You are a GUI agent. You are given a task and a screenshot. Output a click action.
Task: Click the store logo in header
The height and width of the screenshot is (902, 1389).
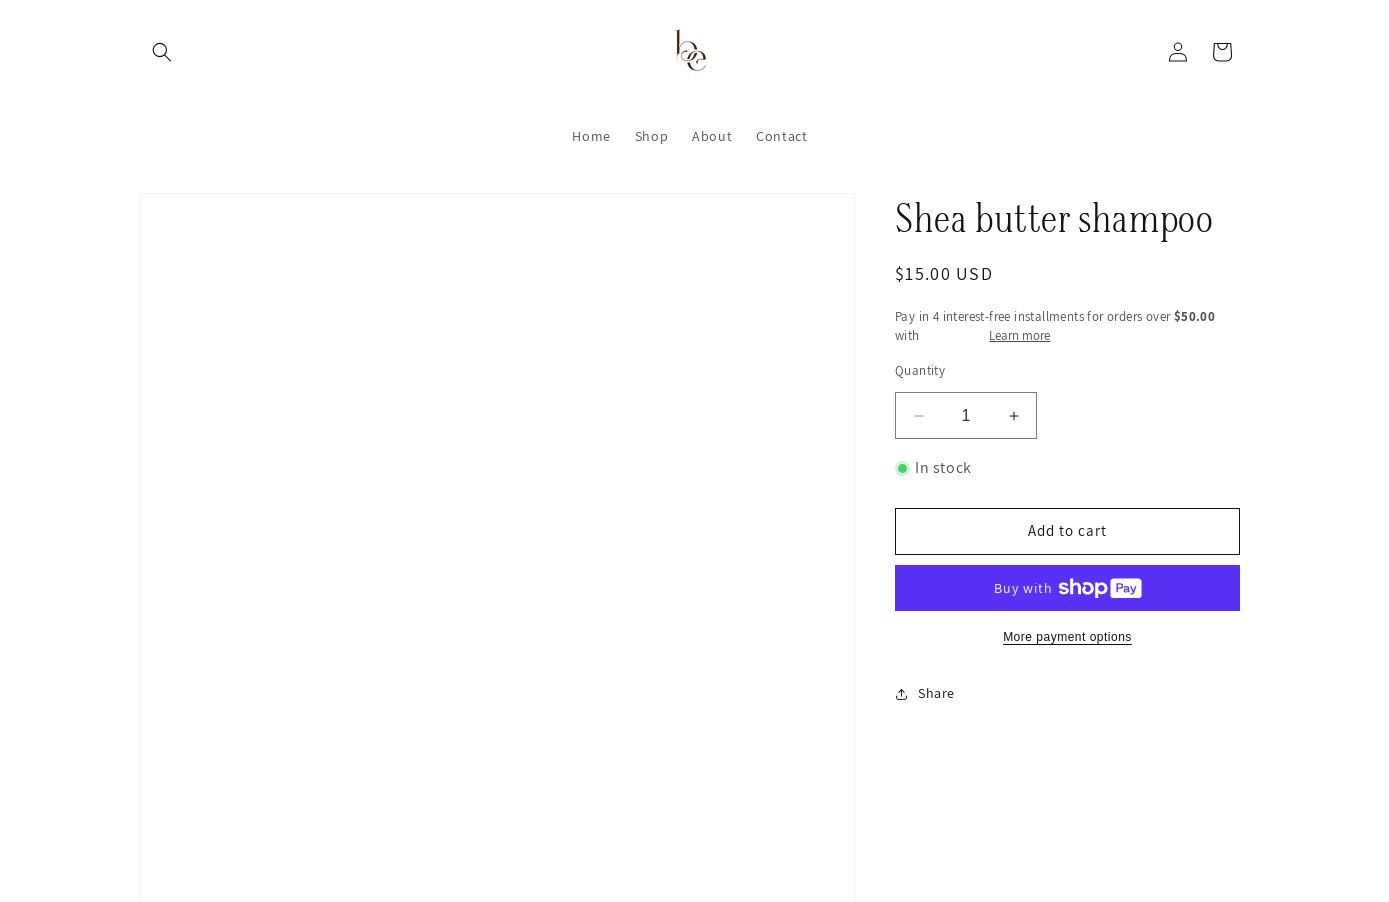[x=691, y=51]
